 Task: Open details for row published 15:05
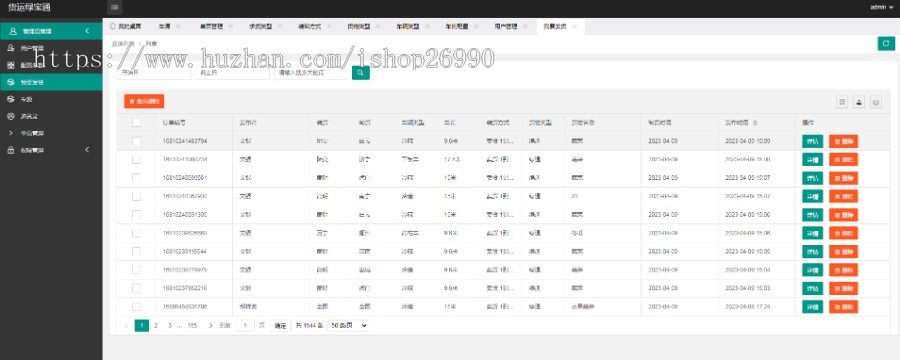(x=812, y=251)
